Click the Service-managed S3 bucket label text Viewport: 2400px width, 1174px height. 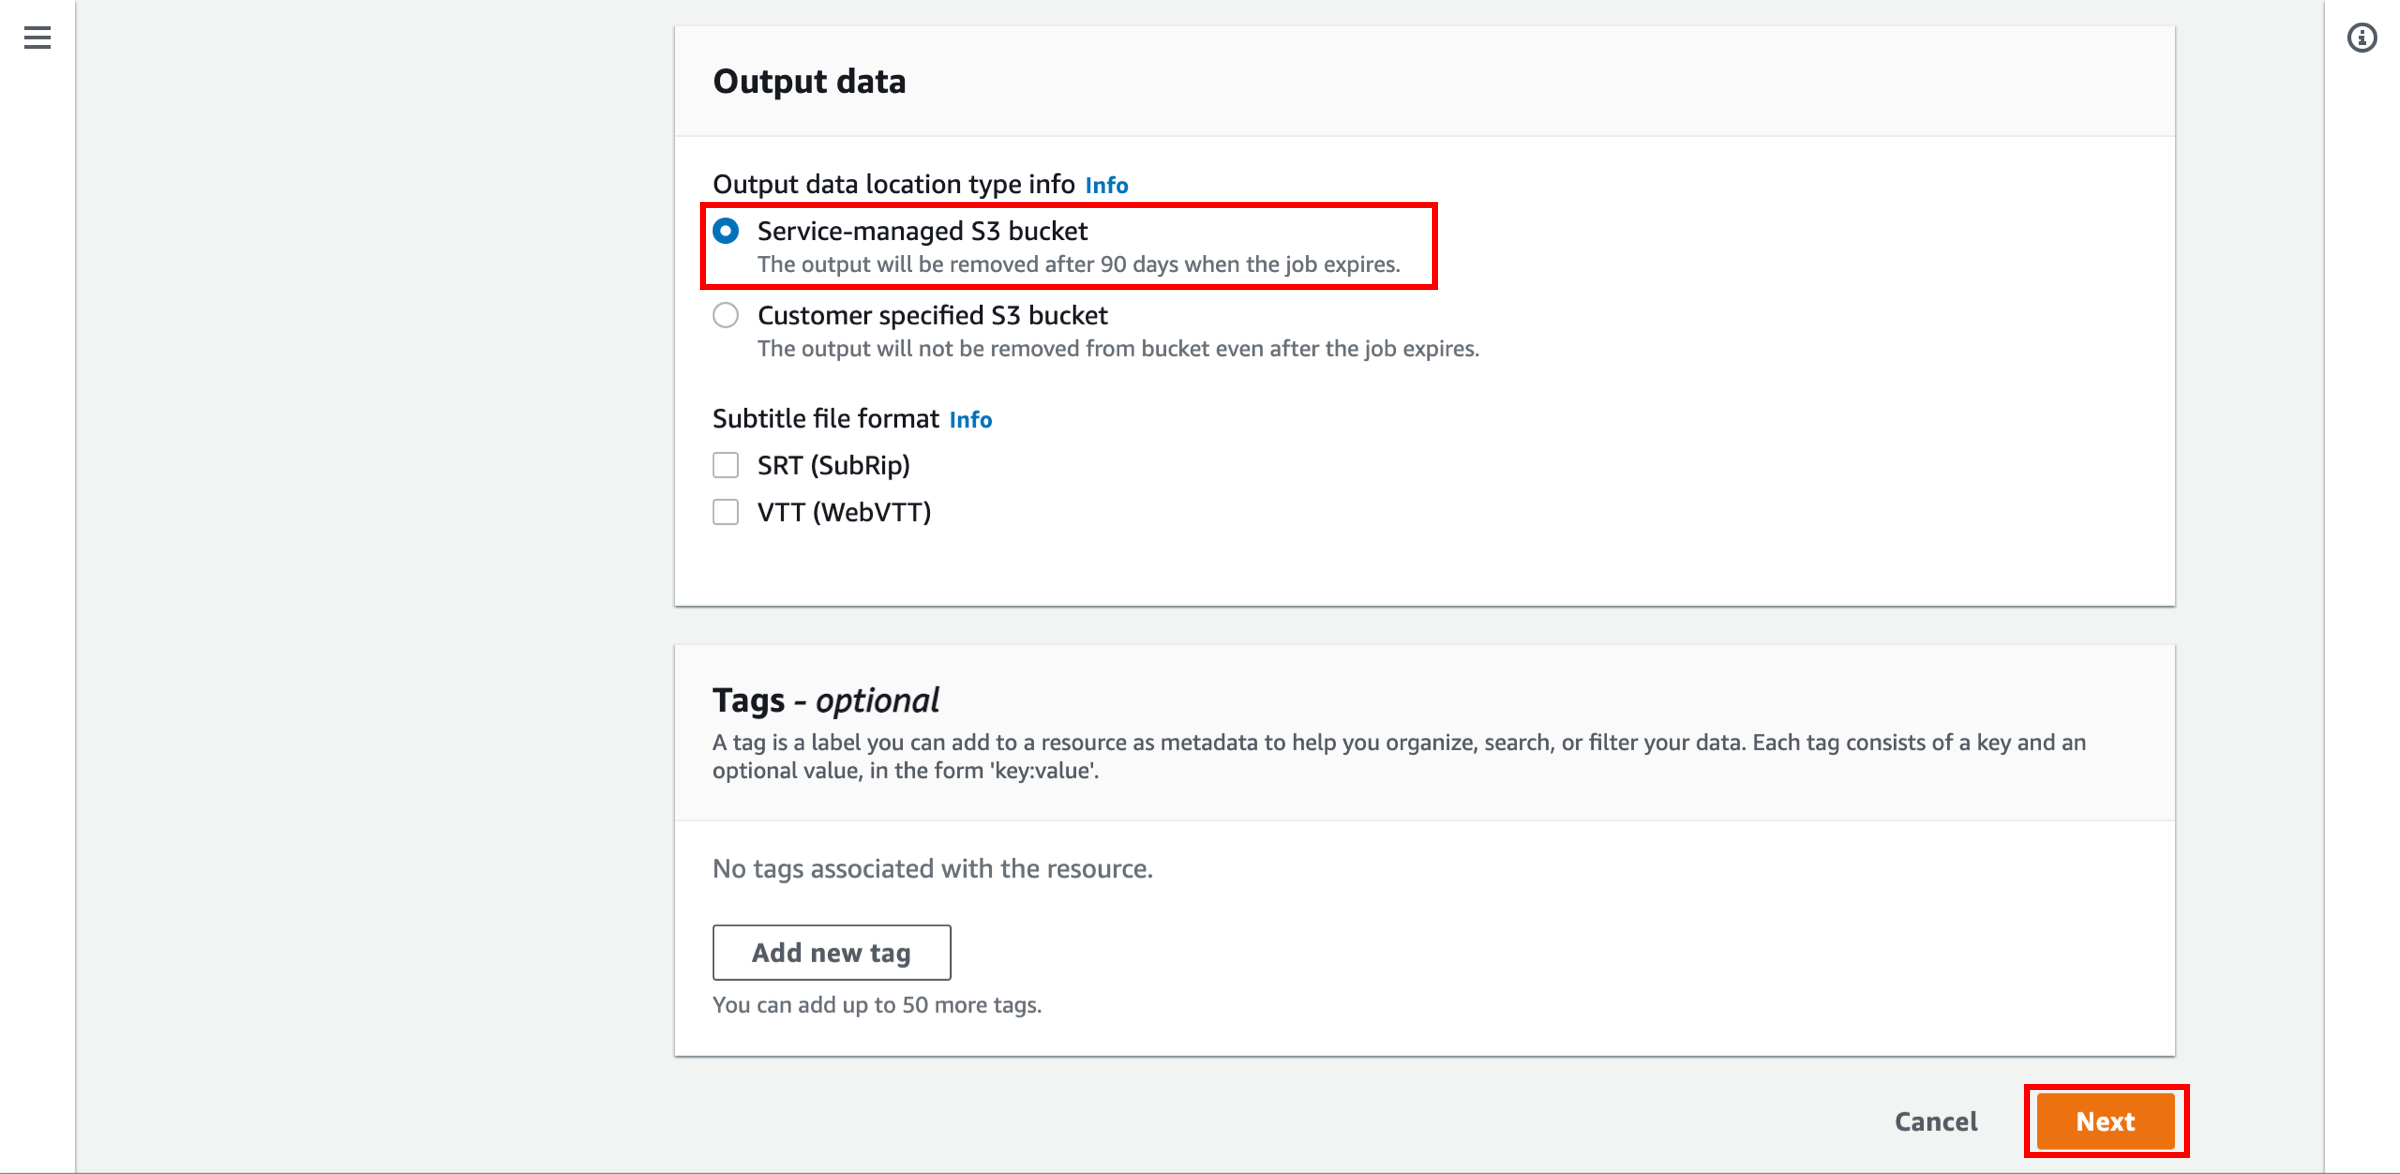coord(922,231)
